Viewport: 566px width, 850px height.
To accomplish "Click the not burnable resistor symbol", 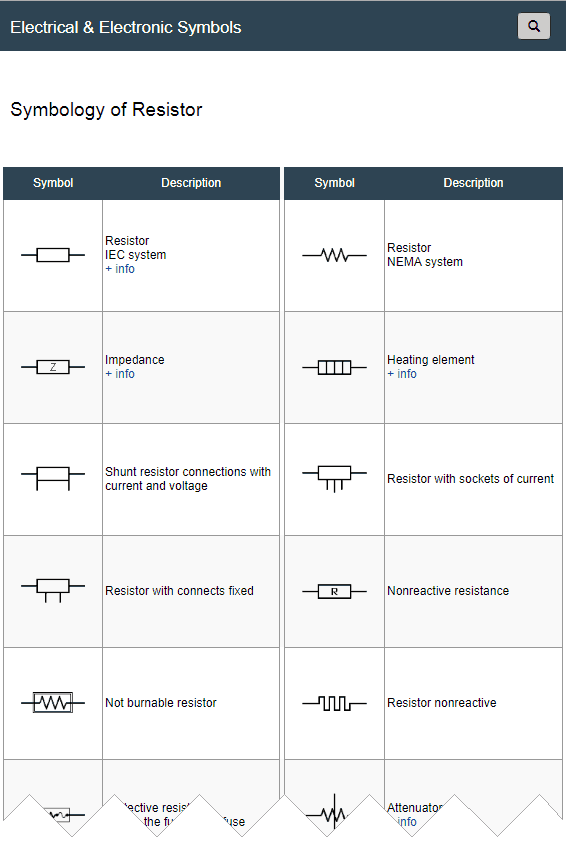I will pos(53,703).
